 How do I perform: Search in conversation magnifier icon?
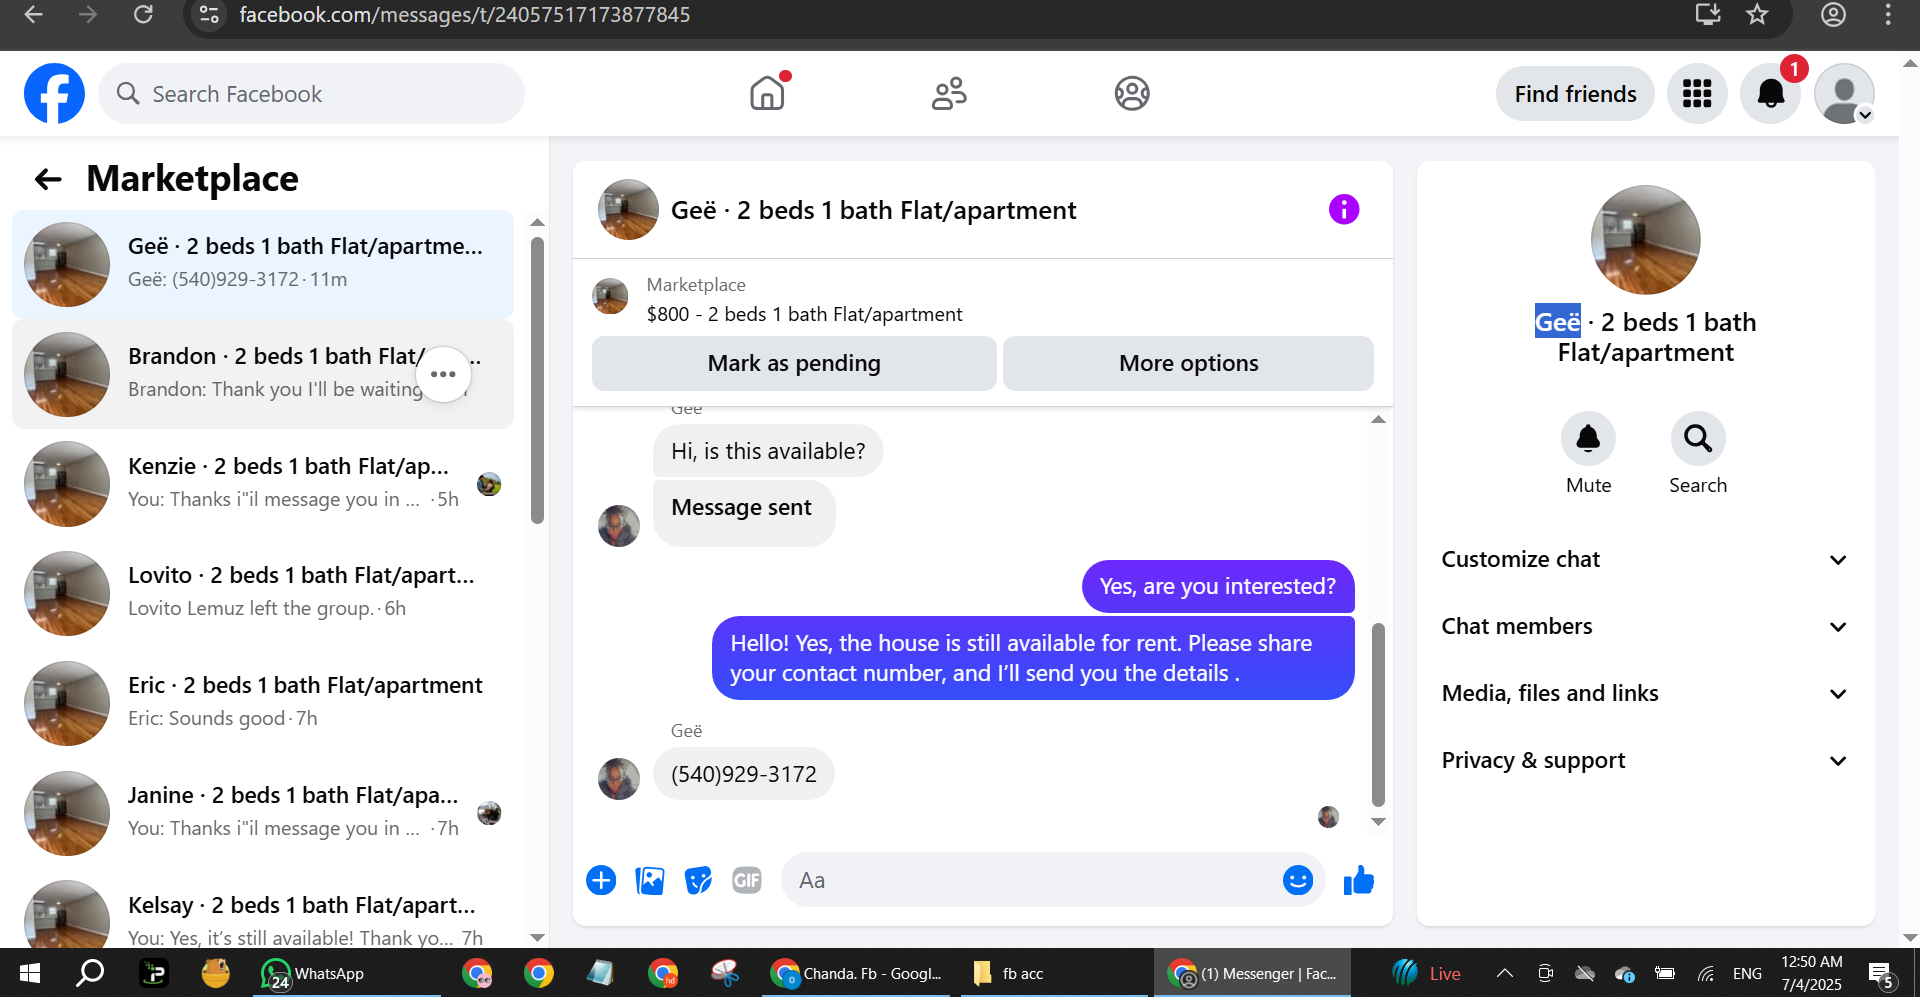[1698, 438]
